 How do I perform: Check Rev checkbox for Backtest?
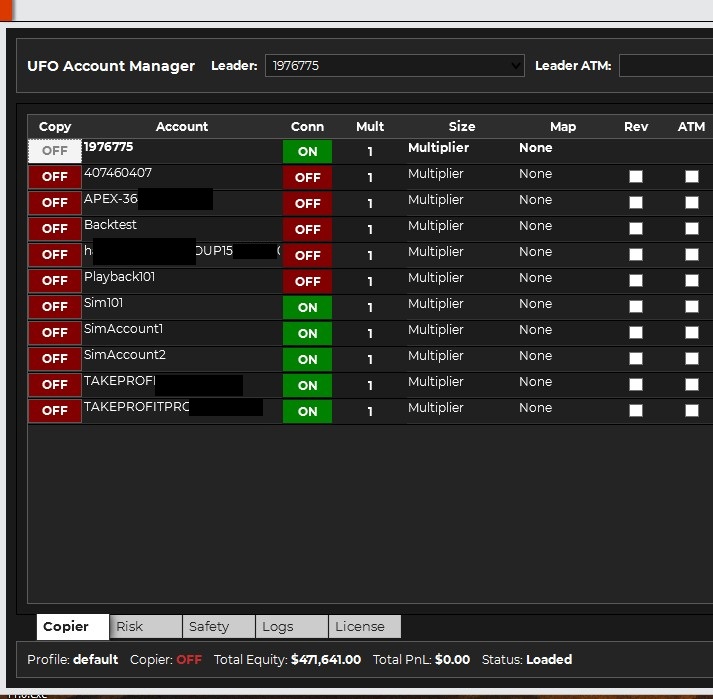pyautogui.click(x=636, y=228)
